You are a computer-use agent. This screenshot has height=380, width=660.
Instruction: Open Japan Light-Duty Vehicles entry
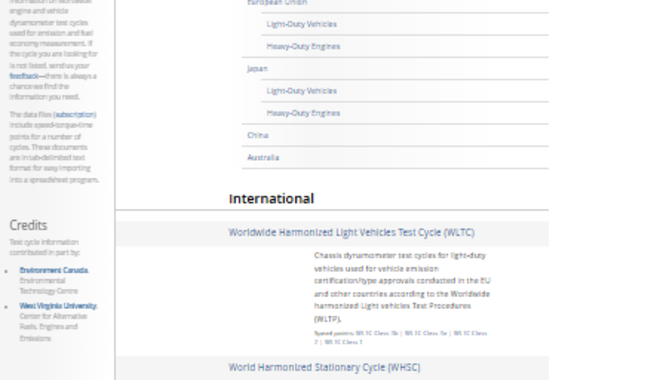(301, 91)
